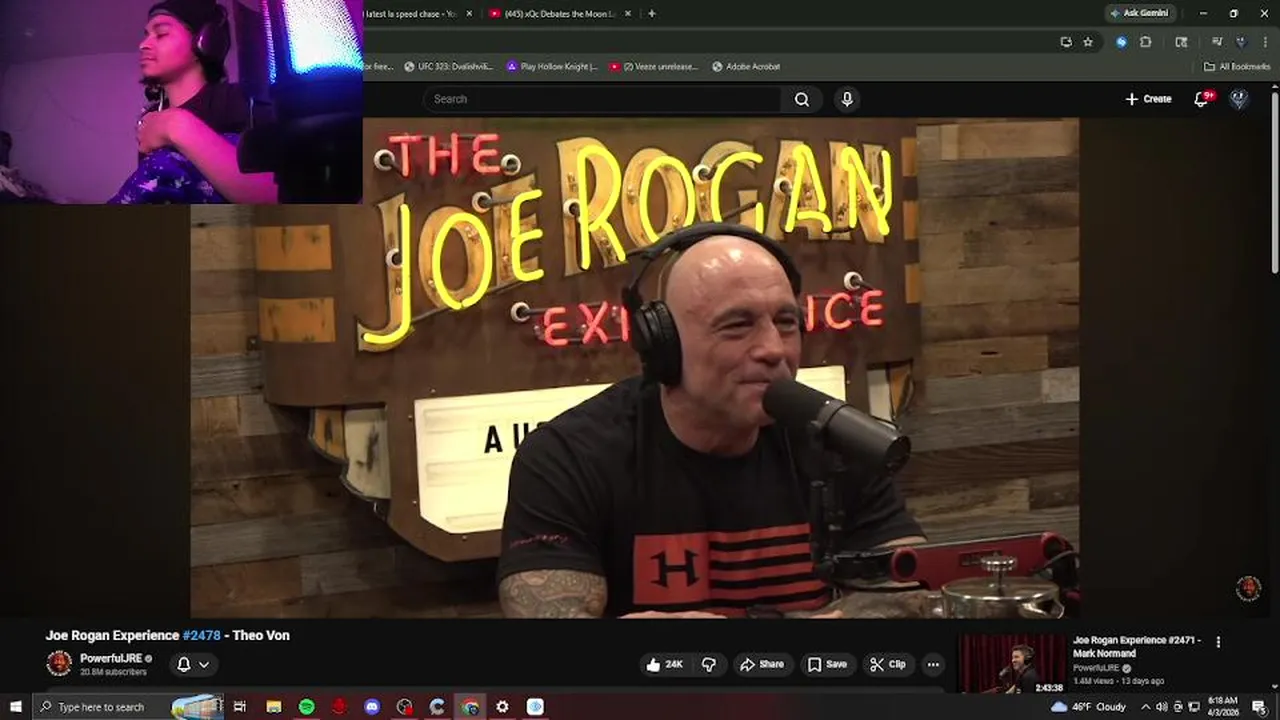Click the Joe Rogan video player
Screen dimensions: 1280x720
(x=635, y=367)
